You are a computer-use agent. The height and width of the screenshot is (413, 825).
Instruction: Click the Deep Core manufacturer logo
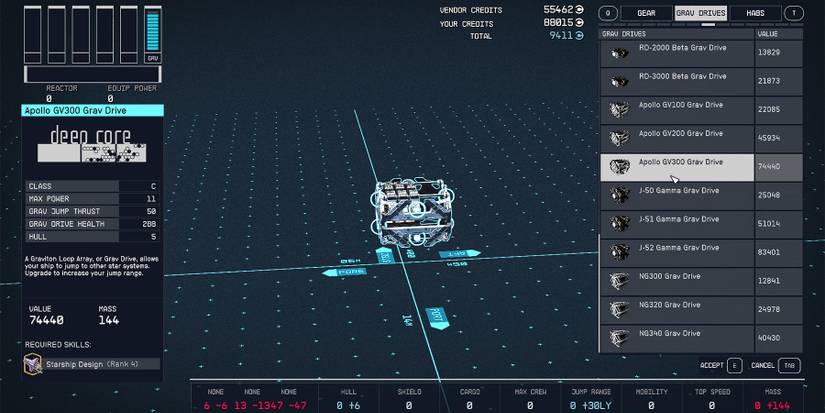(91, 144)
